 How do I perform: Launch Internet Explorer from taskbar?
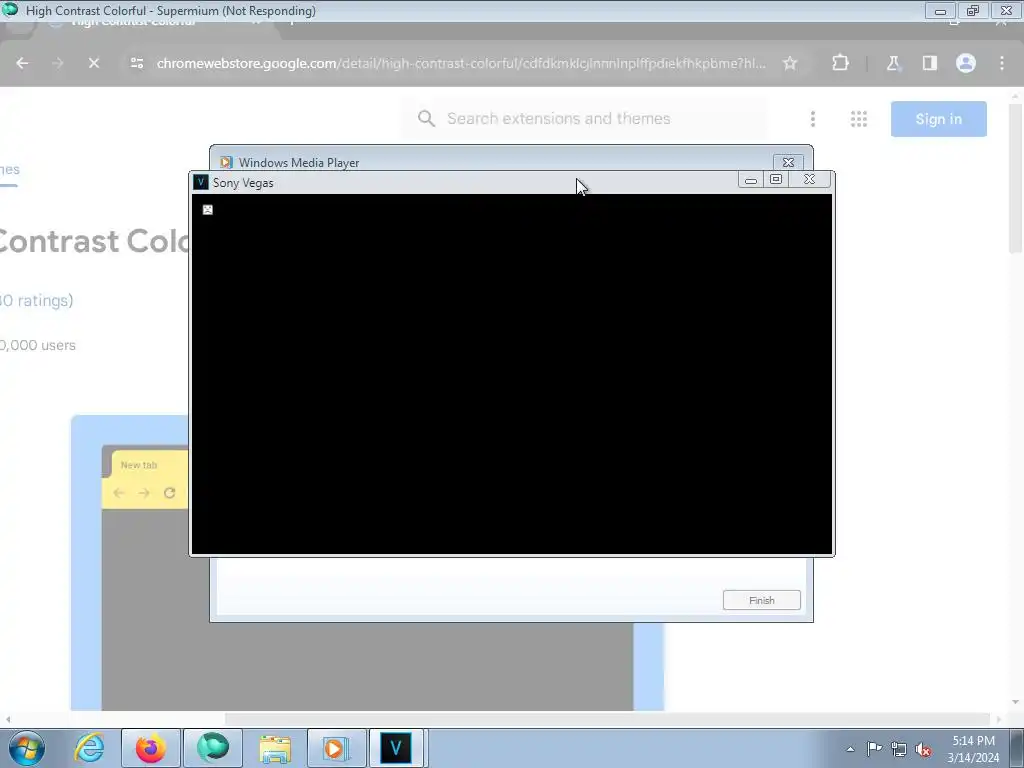coord(89,748)
